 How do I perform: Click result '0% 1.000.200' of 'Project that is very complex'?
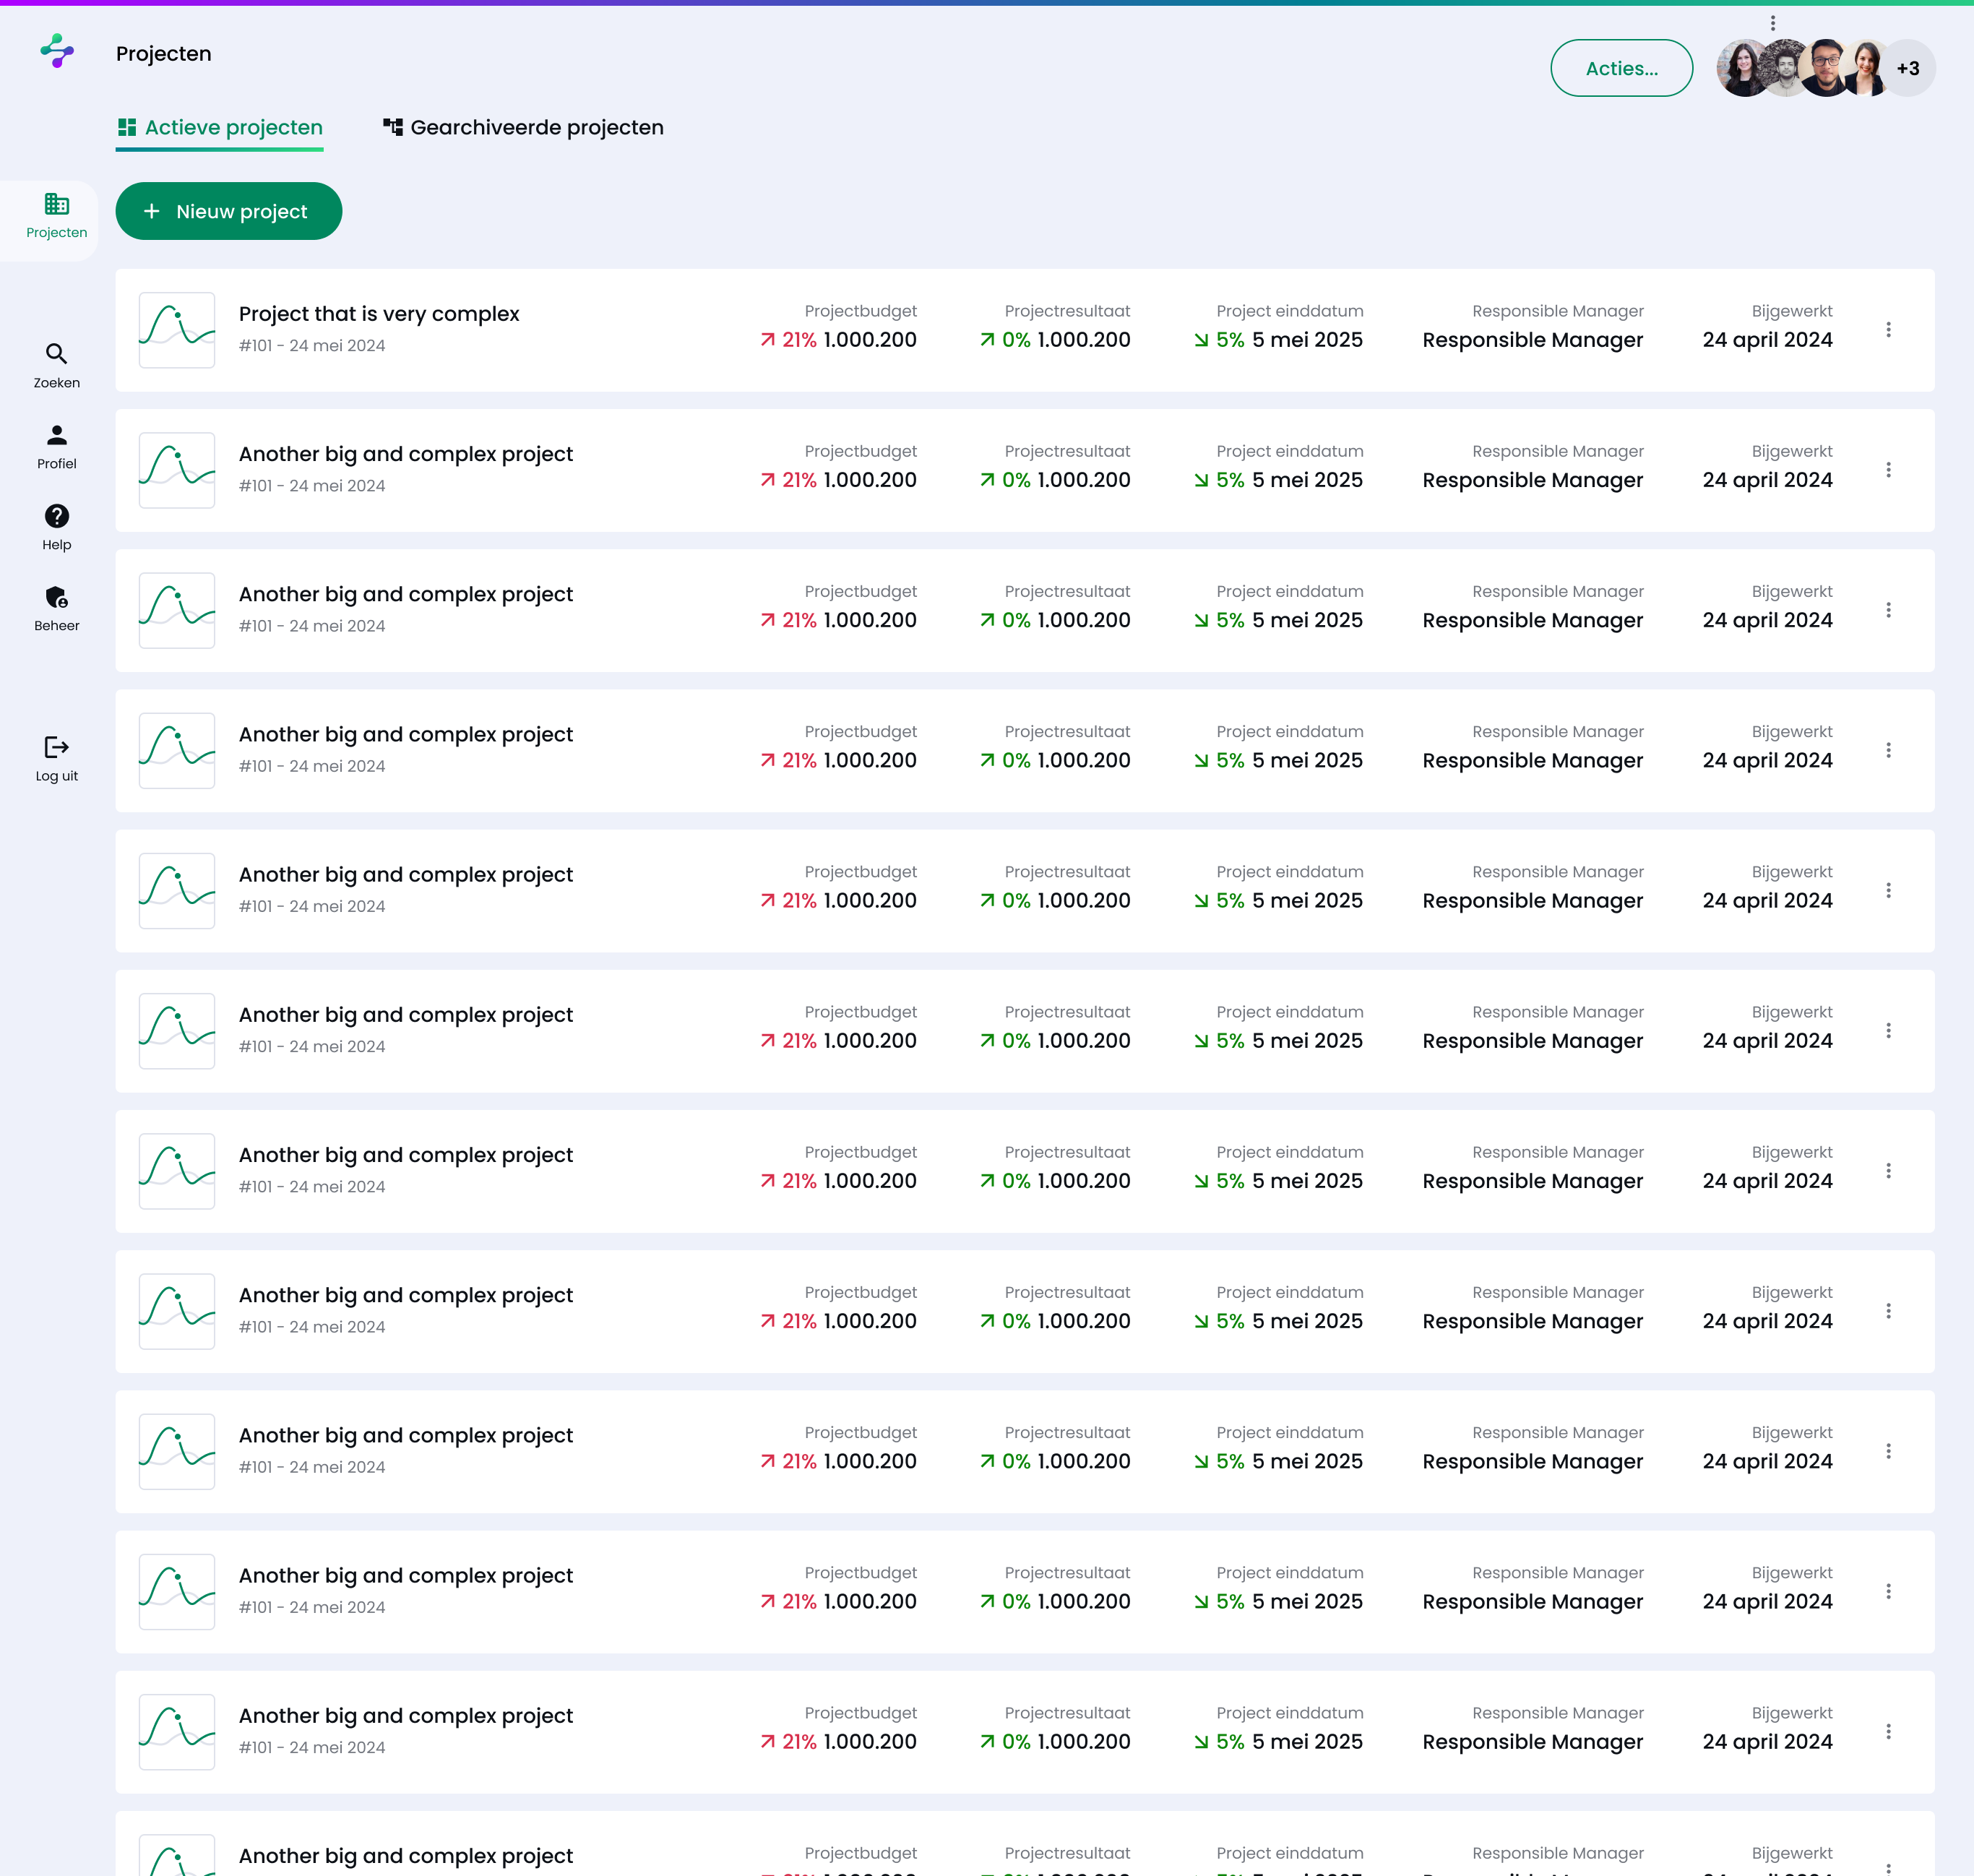1055,340
